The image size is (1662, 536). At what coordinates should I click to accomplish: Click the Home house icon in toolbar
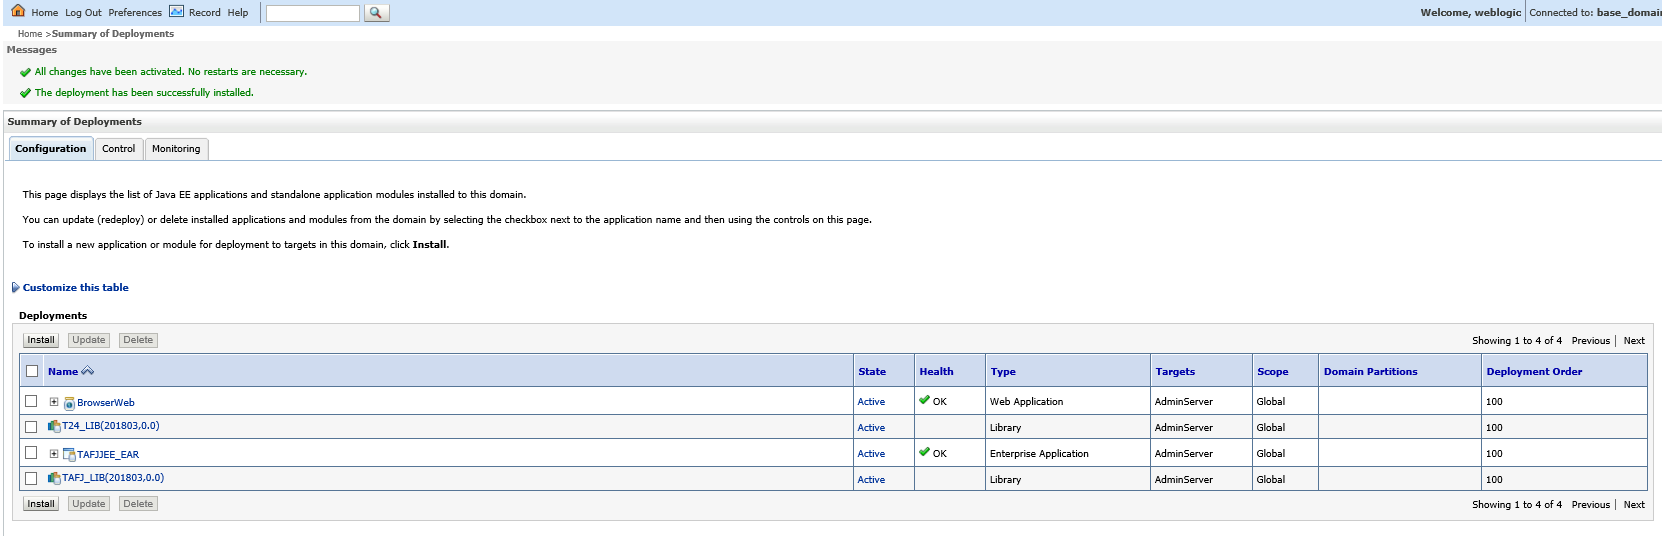[18, 11]
